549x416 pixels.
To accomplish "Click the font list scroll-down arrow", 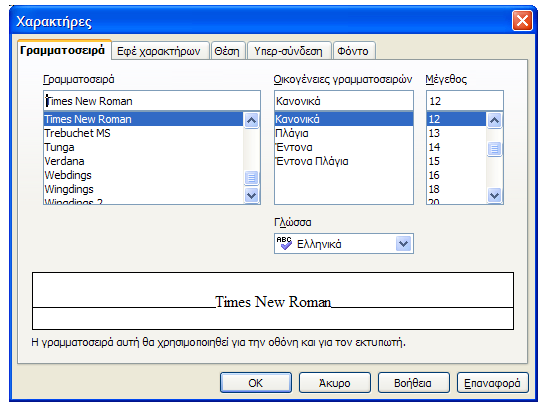I will click(251, 195).
